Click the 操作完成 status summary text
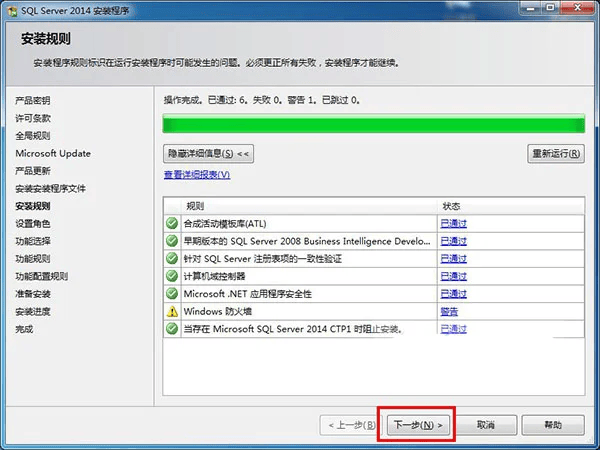The image size is (600, 450). (262, 100)
